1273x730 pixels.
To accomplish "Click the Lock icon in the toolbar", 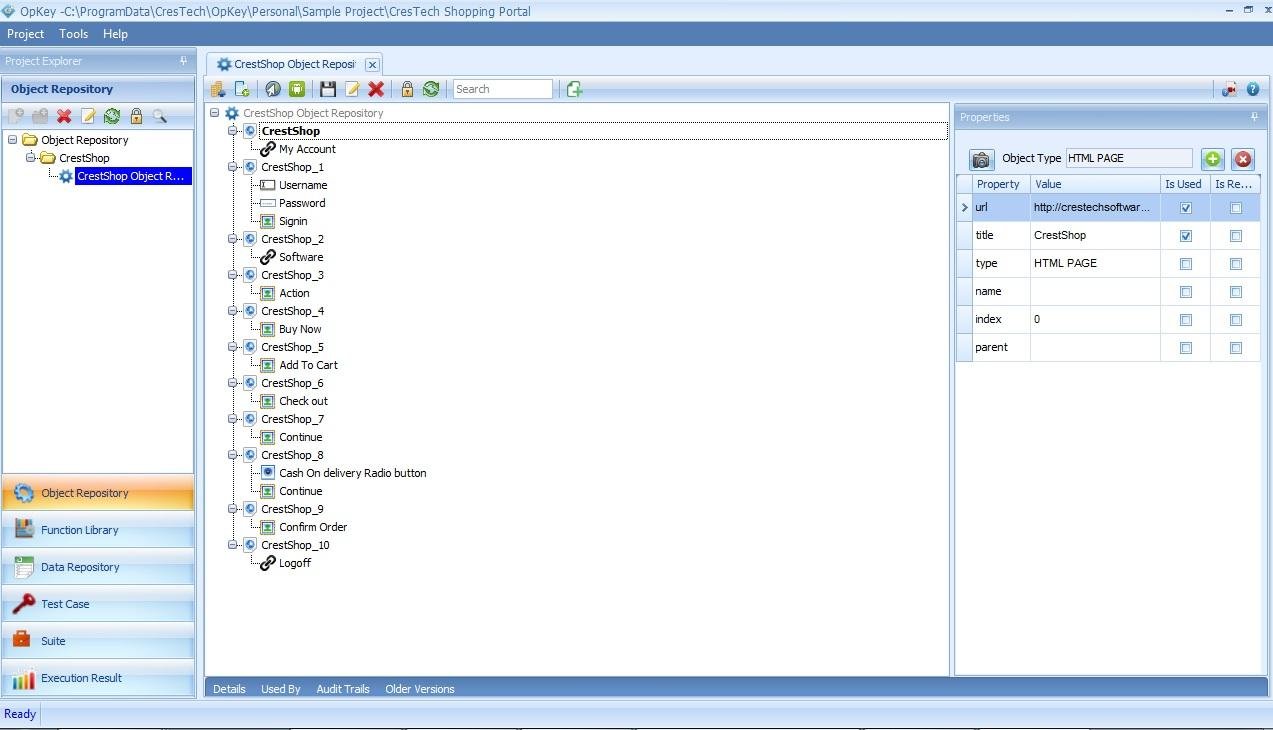I will [406, 89].
